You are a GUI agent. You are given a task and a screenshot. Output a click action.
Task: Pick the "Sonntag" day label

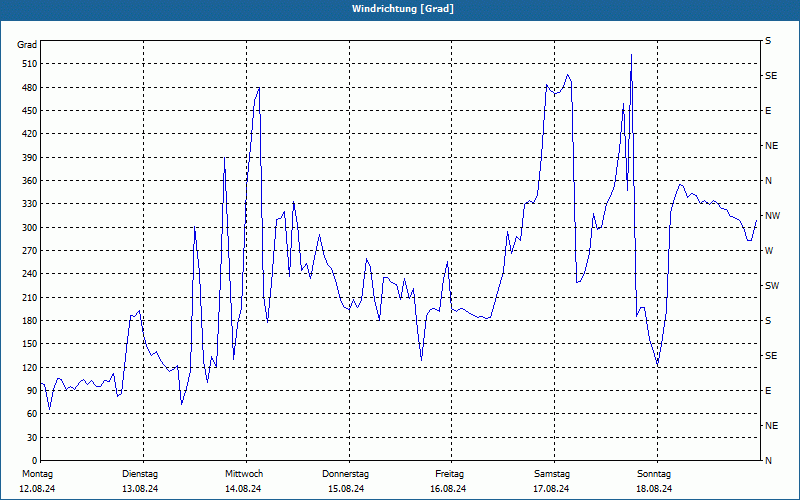click(x=654, y=474)
